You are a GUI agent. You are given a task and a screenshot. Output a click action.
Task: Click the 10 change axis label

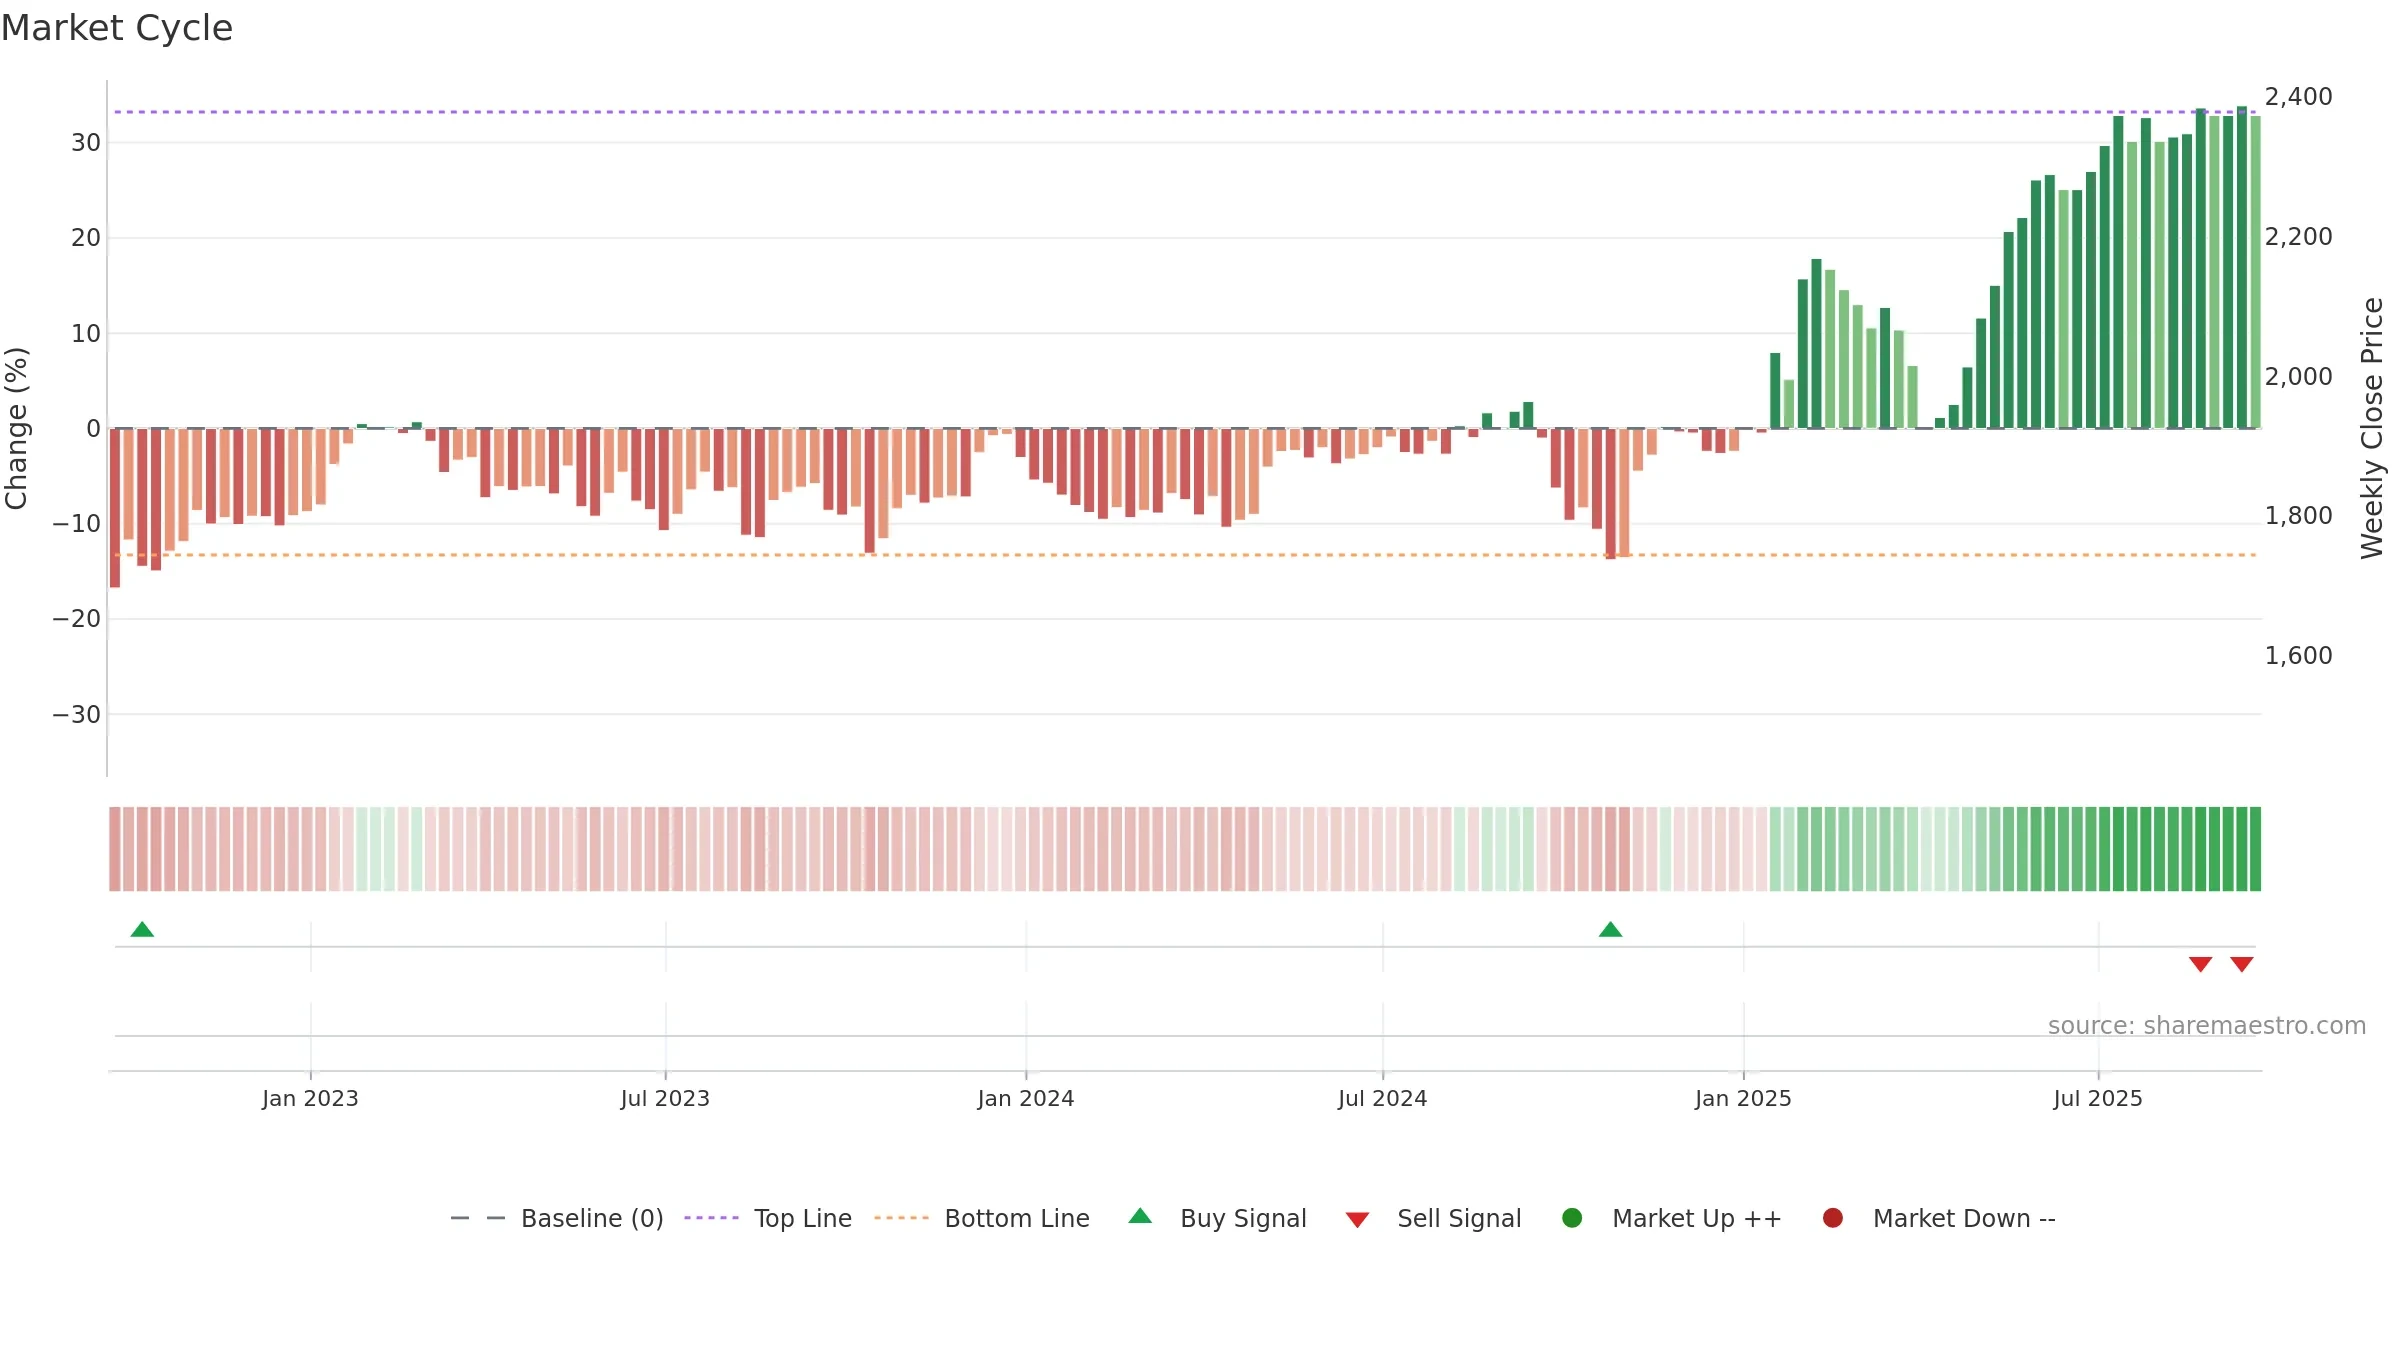[86, 334]
